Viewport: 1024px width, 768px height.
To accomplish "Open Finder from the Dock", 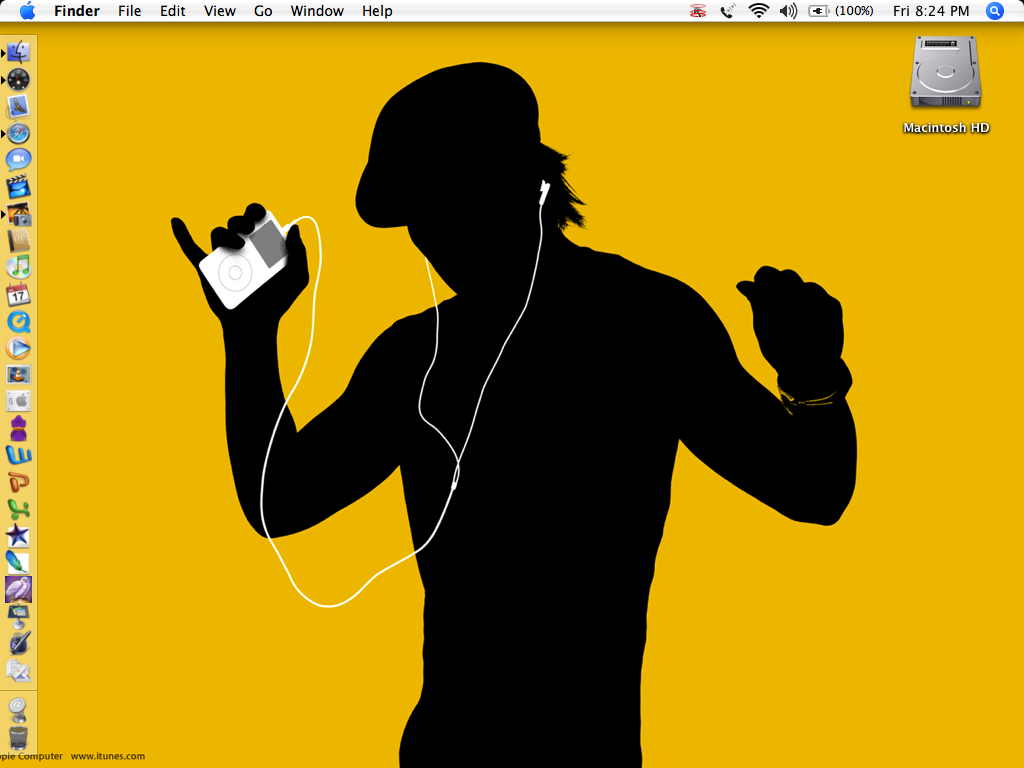I will pos(18,53).
